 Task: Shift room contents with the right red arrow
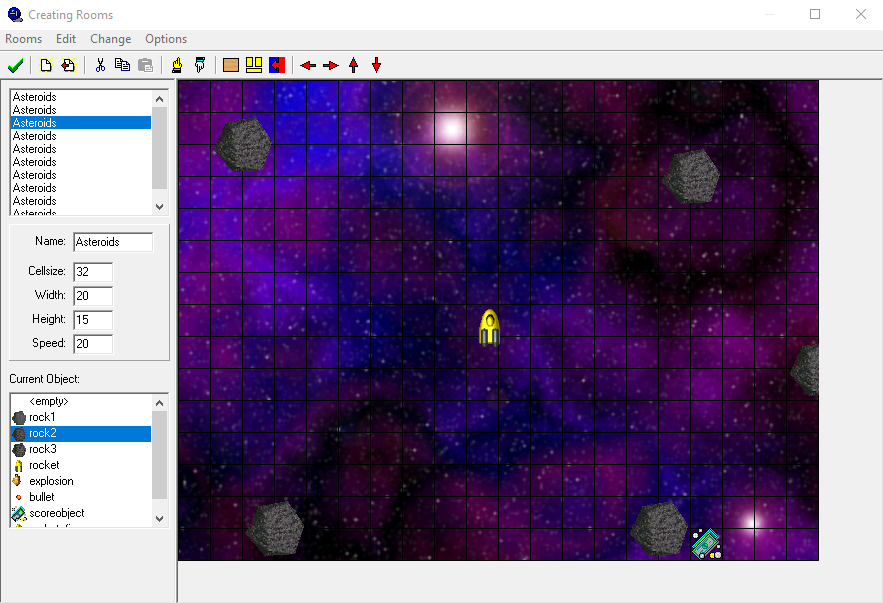[331, 65]
